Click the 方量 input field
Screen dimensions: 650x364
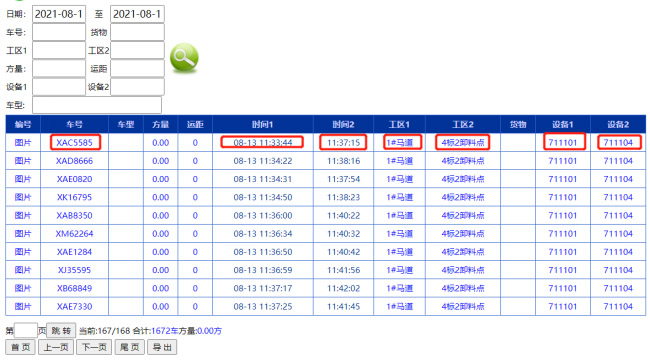59,69
